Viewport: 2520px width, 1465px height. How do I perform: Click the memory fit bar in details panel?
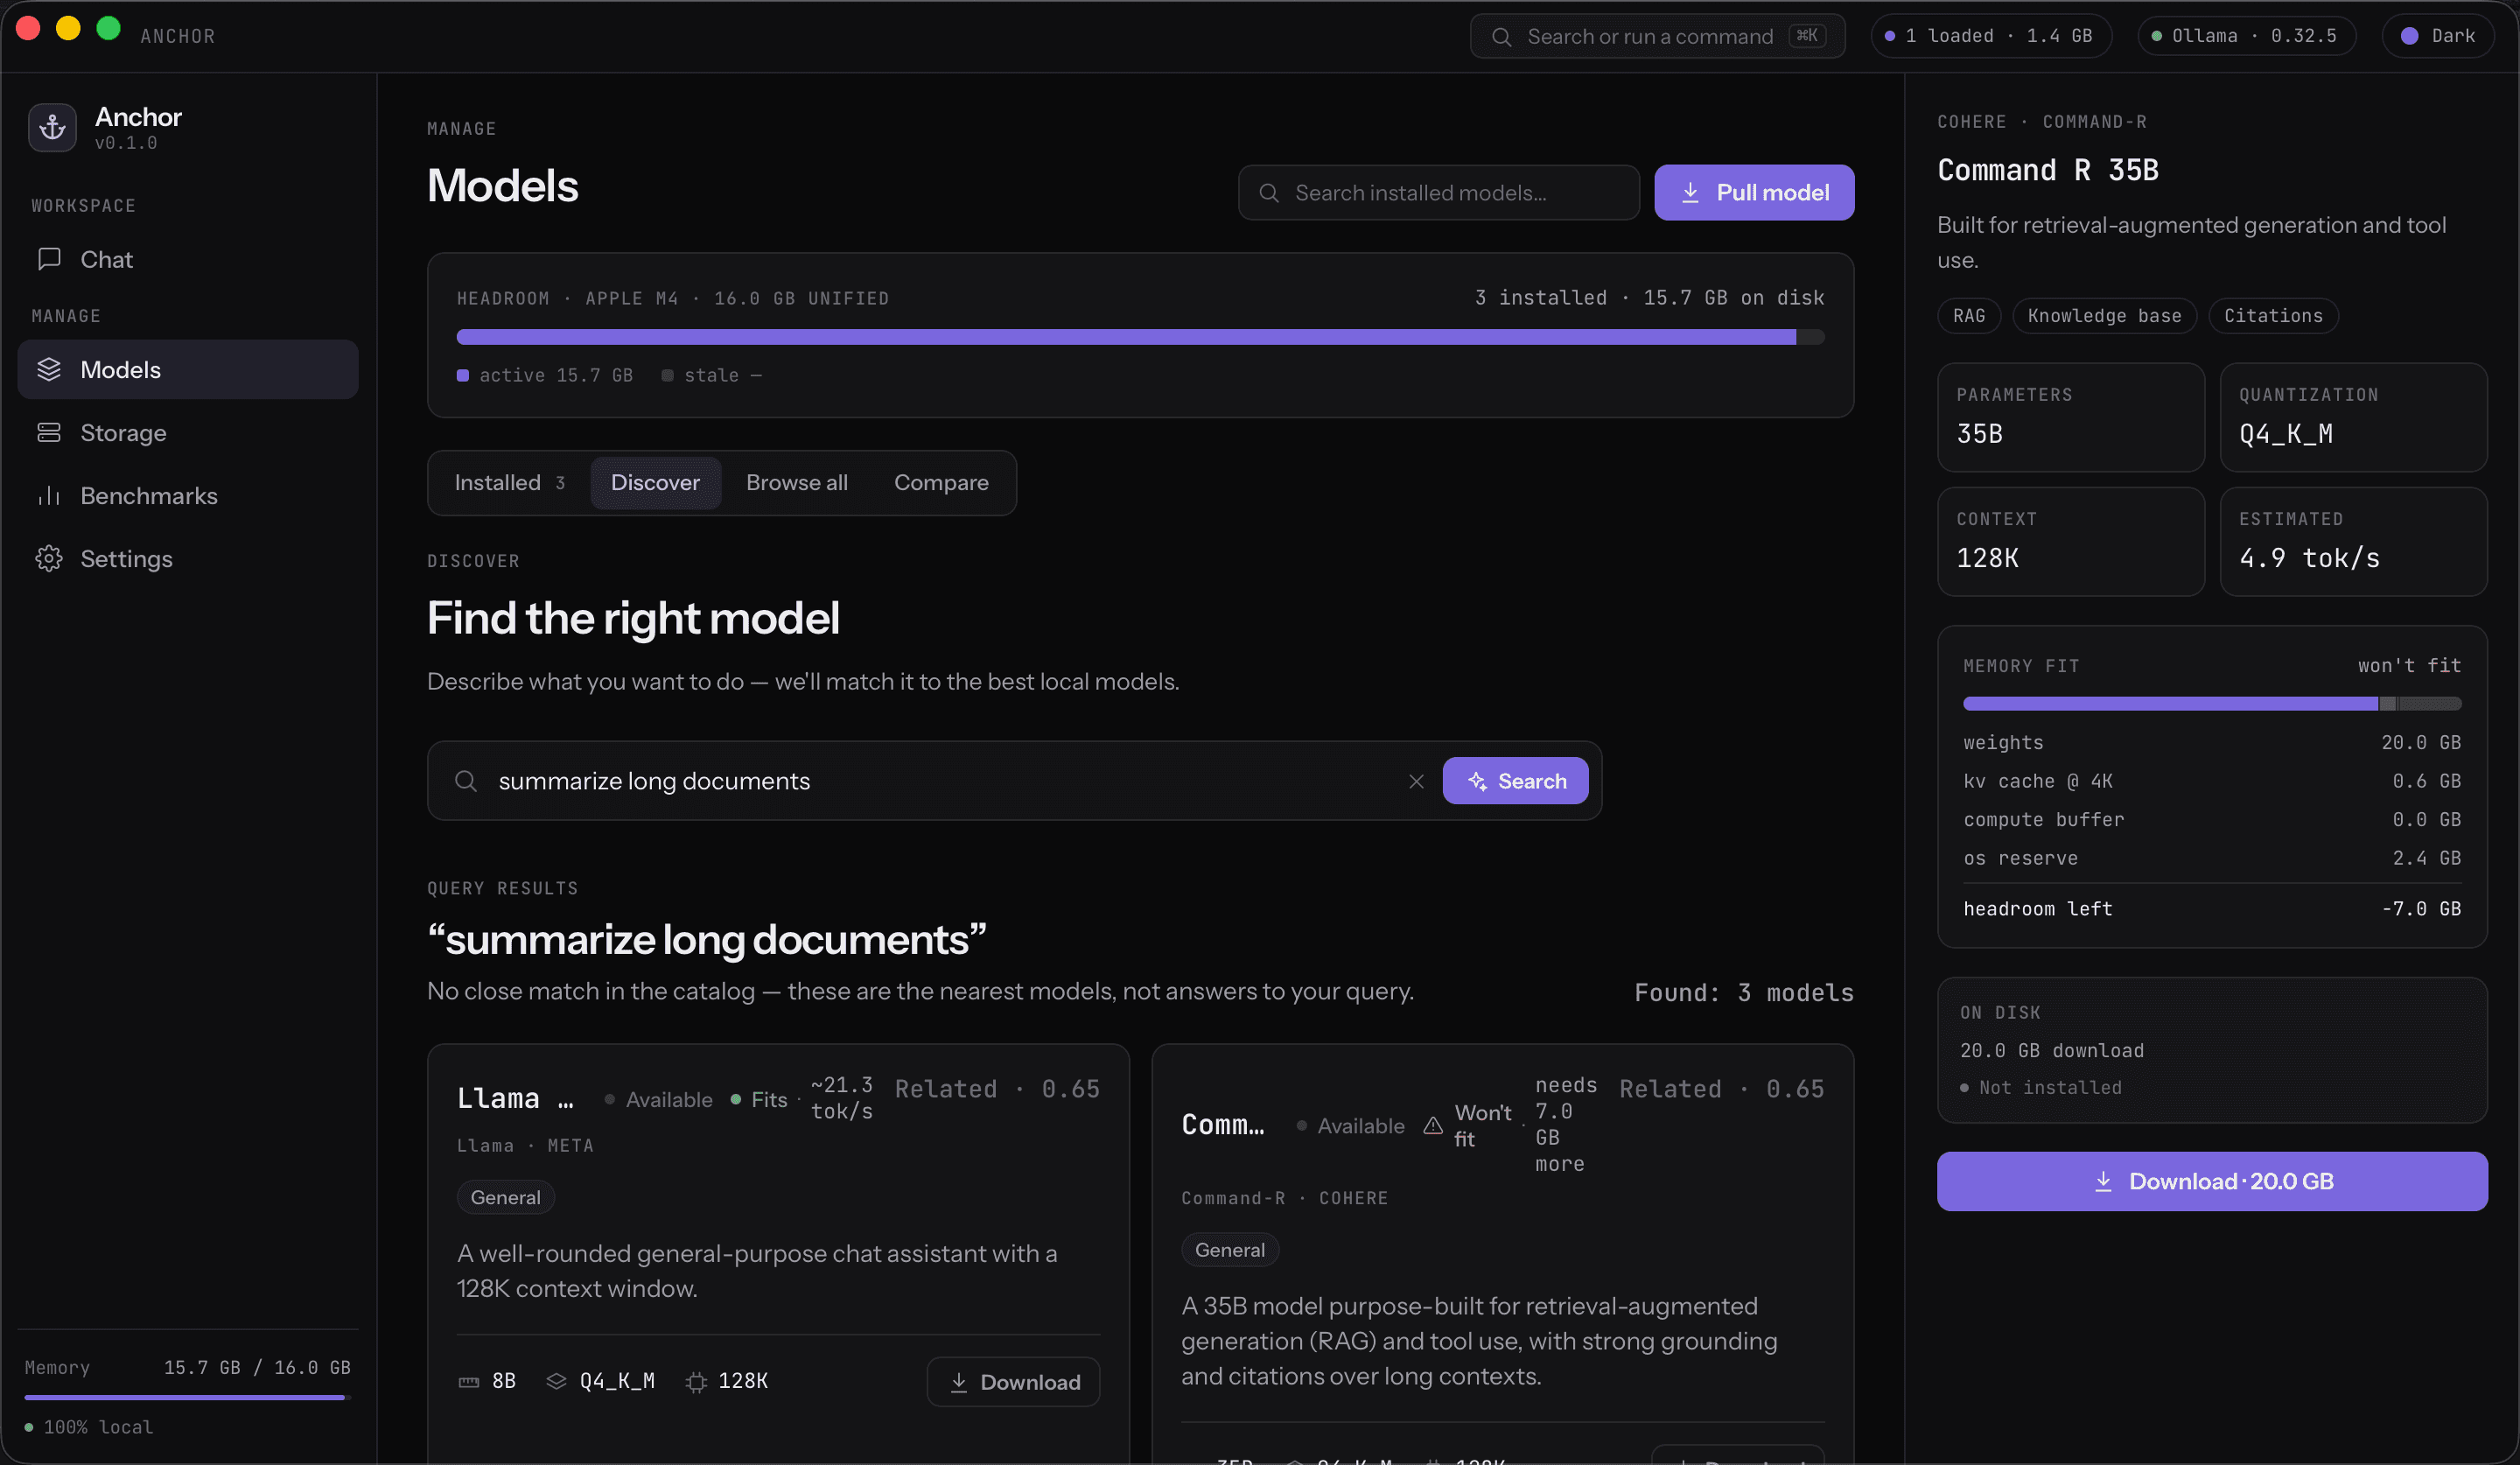pyautogui.click(x=2212, y=703)
